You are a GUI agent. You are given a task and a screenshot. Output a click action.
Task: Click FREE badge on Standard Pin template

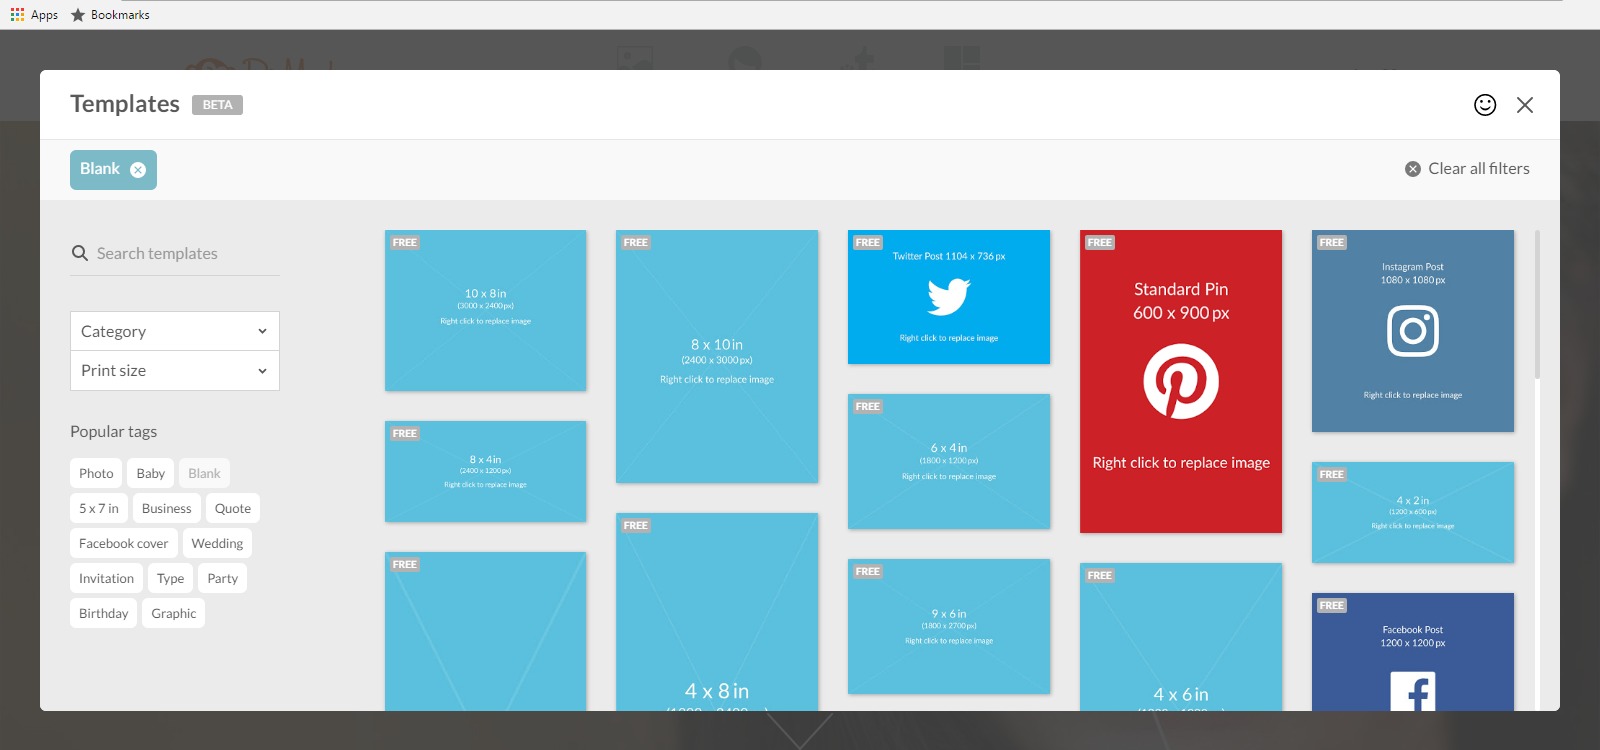point(1100,243)
